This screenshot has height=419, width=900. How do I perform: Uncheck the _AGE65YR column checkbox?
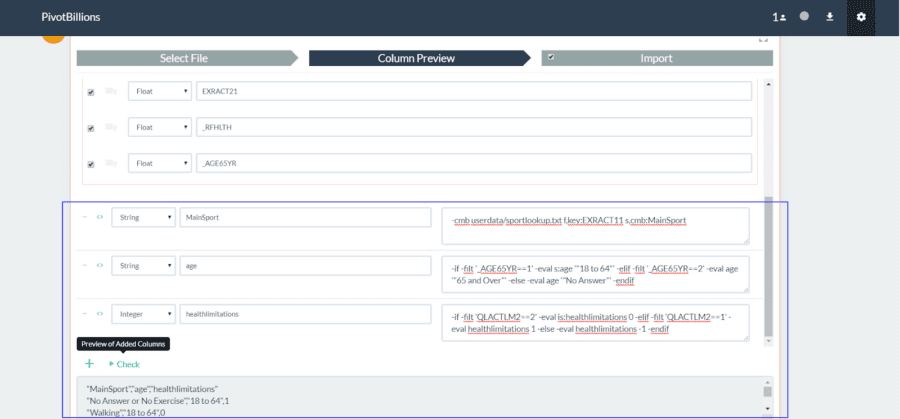(91, 164)
